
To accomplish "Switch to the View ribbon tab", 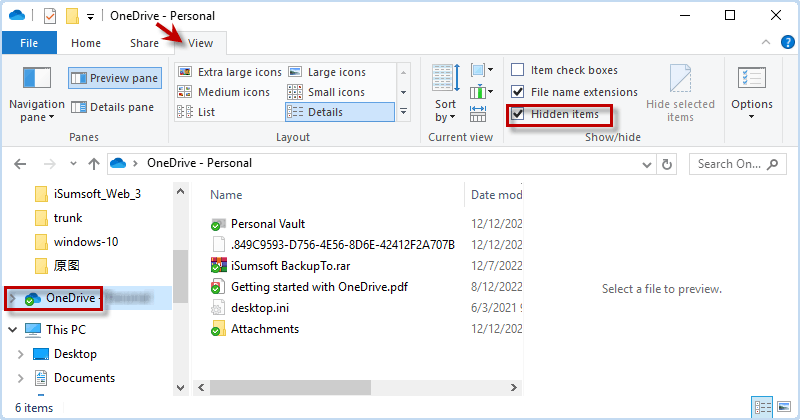I will click(200, 43).
